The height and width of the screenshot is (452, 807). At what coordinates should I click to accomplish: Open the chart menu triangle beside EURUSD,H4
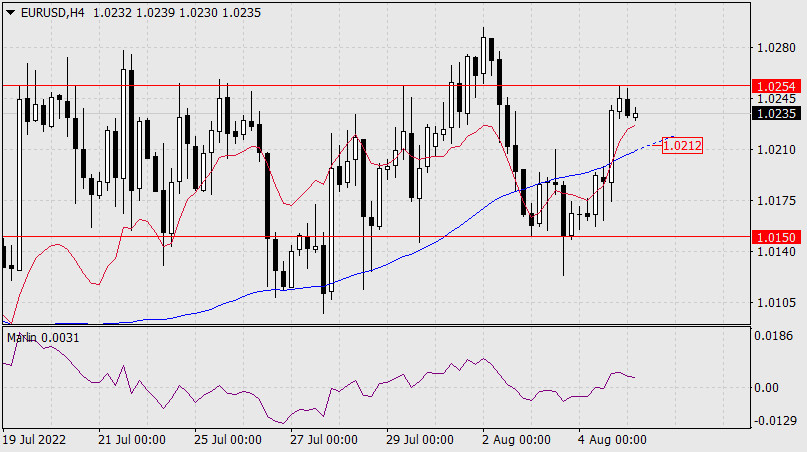coord(10,13)
